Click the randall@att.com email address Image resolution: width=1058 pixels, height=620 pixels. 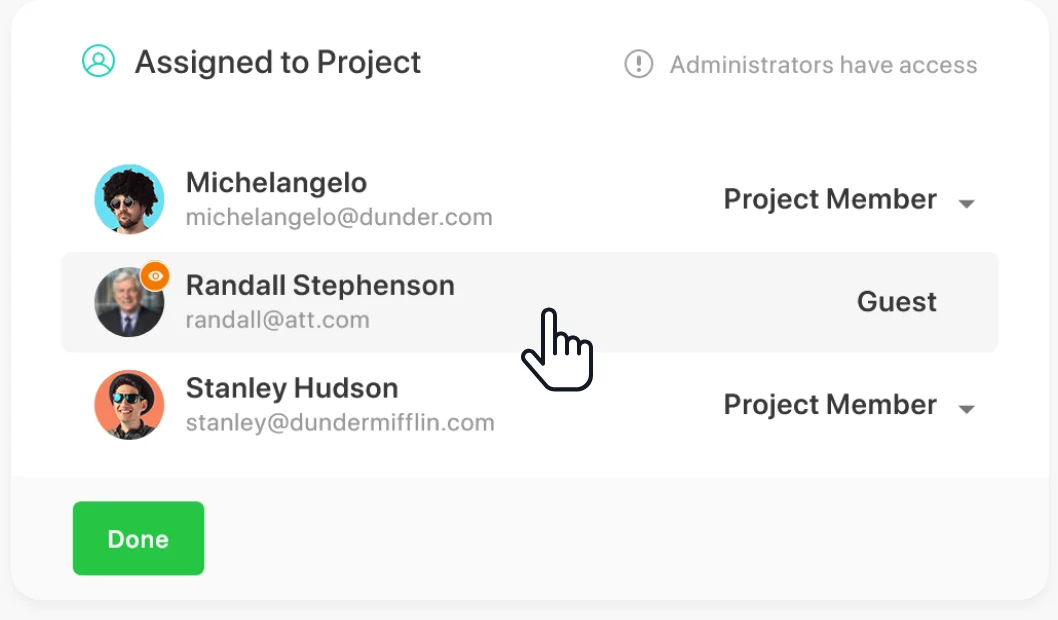277,320
